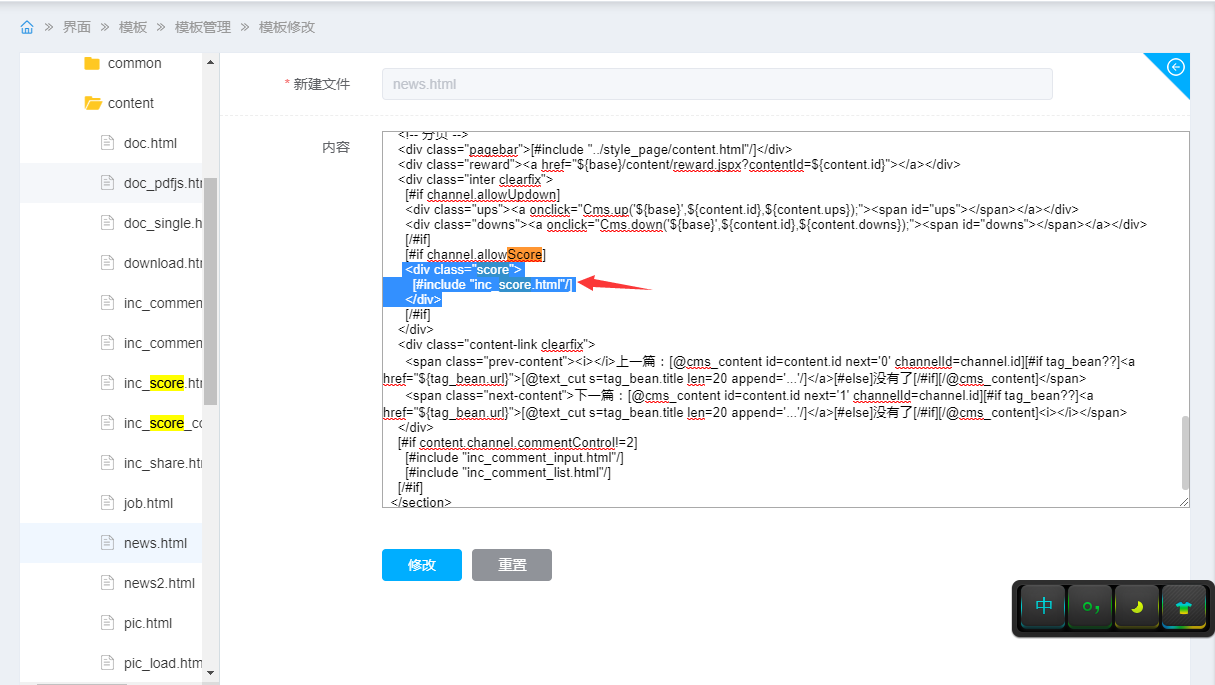
Task: Expand the common folder
Action: click(x=93, y=63)
